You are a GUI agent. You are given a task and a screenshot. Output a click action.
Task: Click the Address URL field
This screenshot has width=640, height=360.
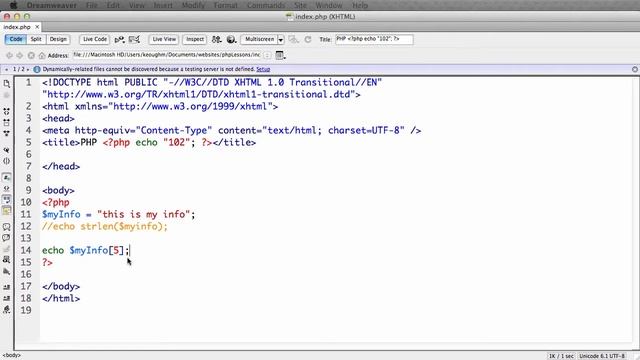click(167, 55)
